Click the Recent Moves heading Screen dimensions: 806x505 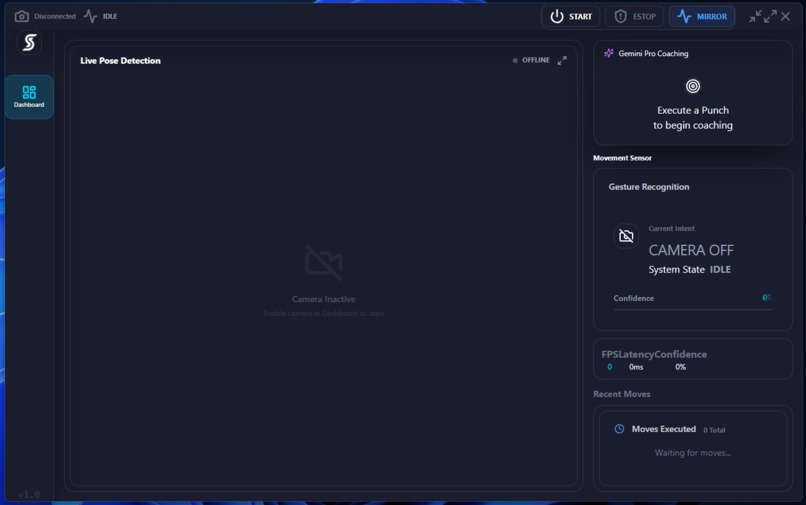[621, 394]
